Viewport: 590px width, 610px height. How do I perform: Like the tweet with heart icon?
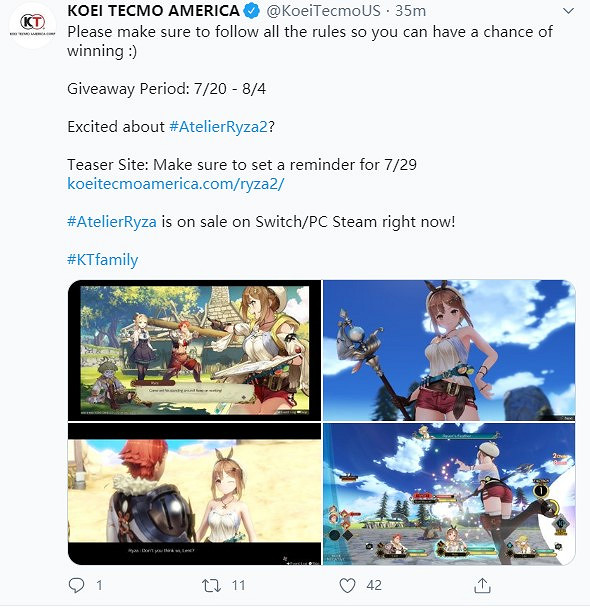347,585
